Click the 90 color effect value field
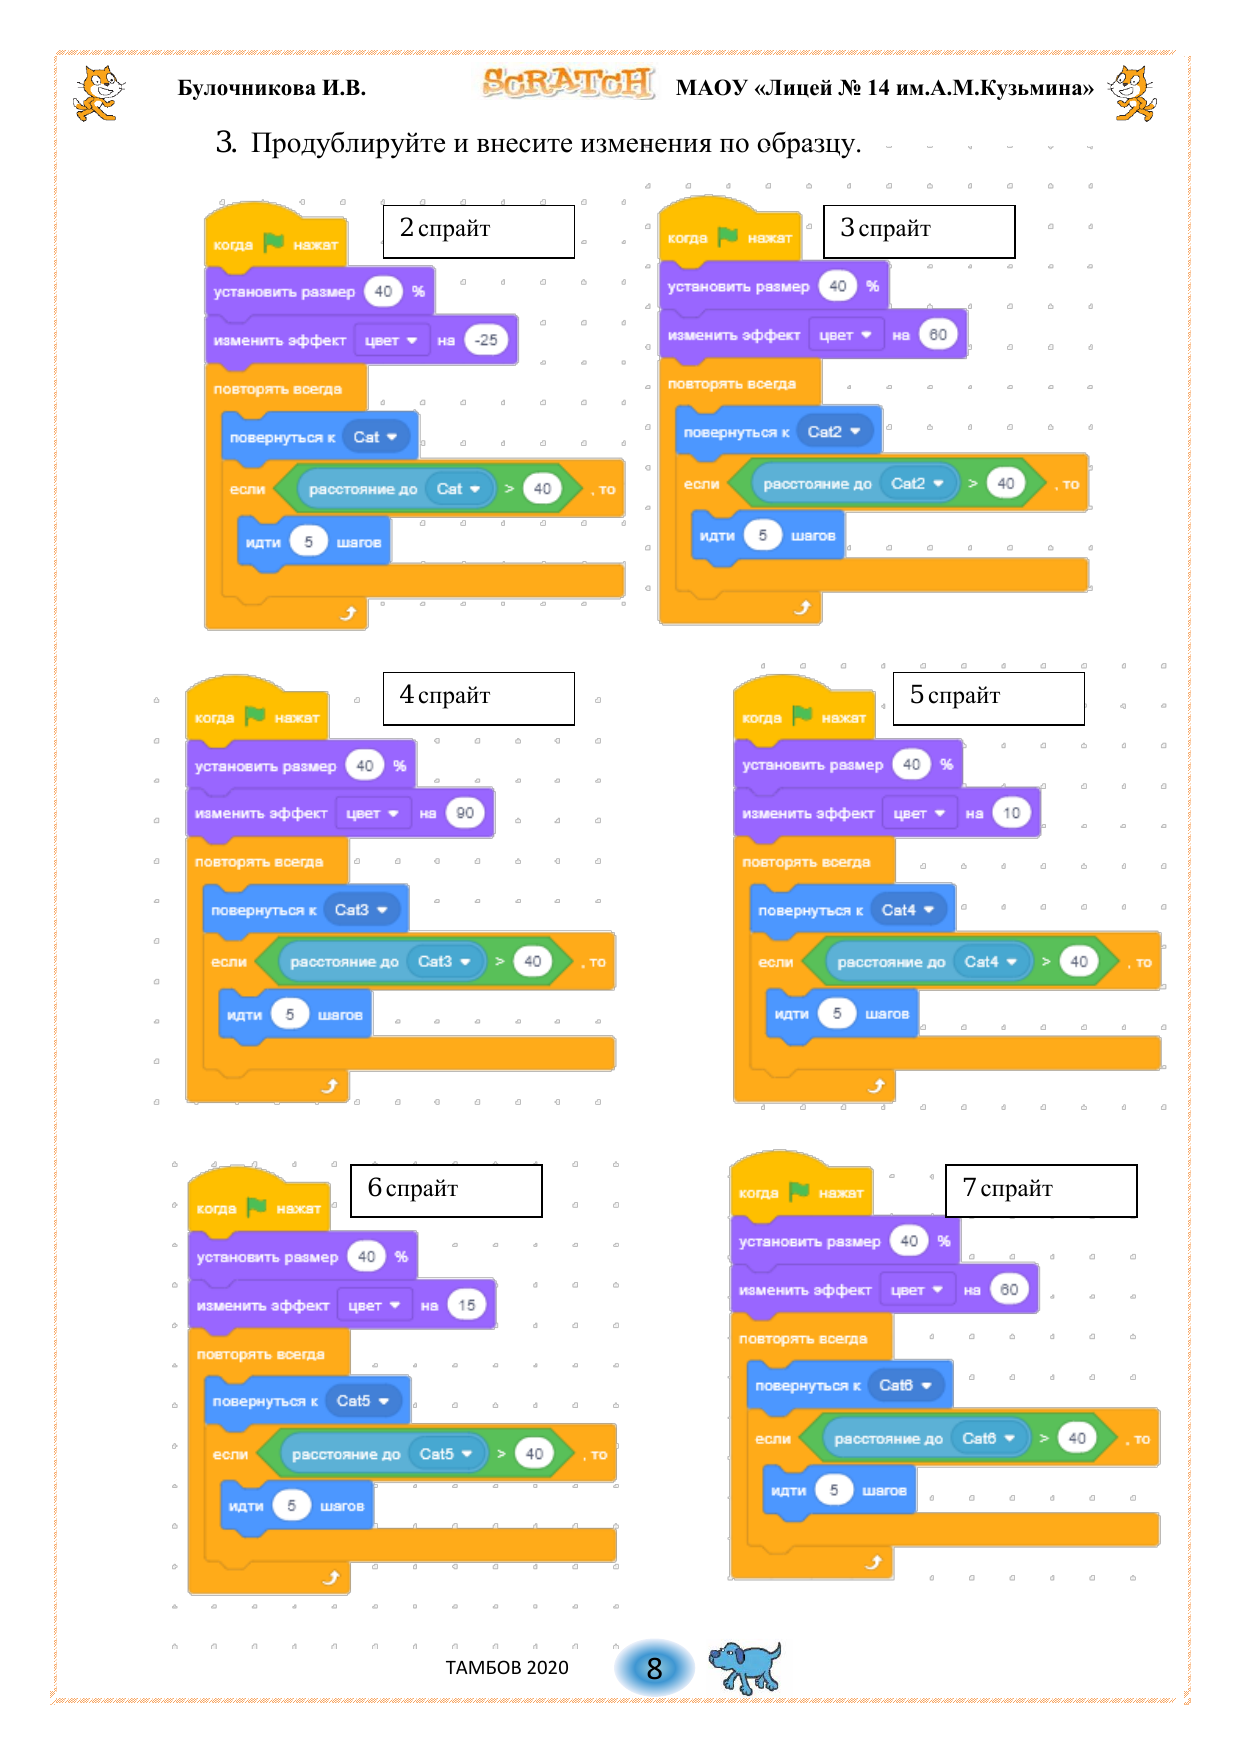 (x=465, y=813)
